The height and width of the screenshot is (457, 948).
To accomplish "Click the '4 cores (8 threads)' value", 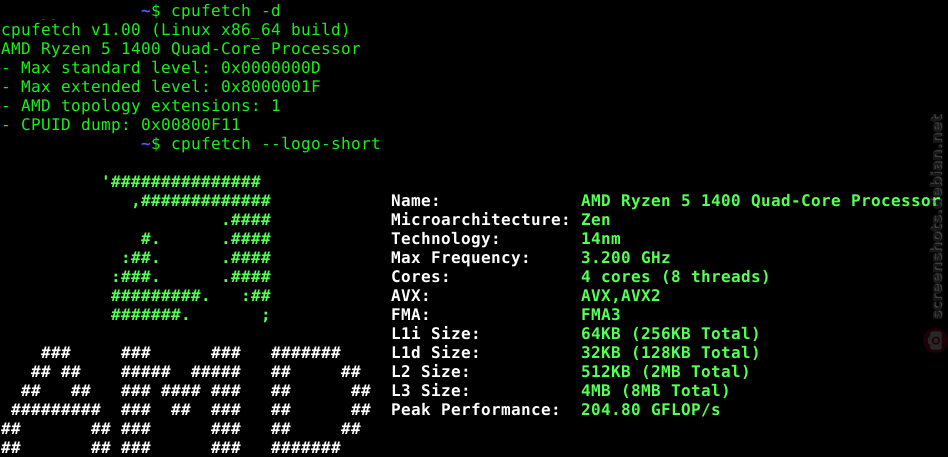I will 675,277.
